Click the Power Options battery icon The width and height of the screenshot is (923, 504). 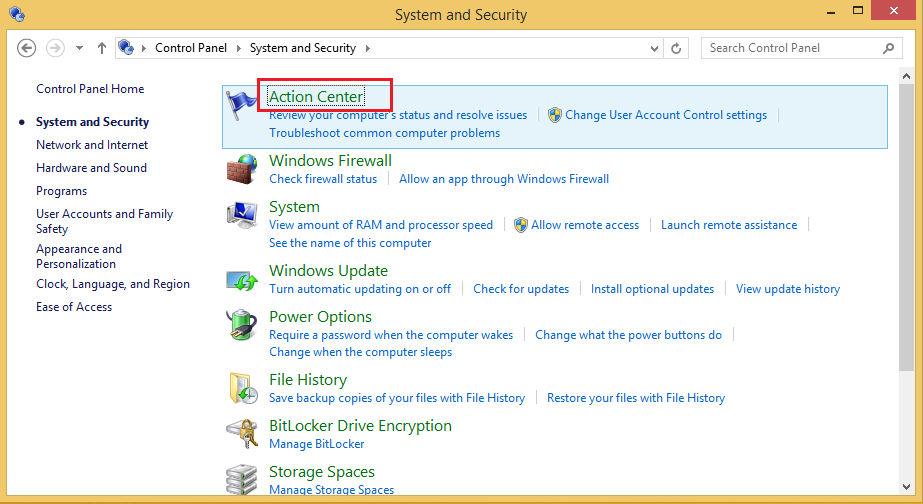[x=242, y=325]
